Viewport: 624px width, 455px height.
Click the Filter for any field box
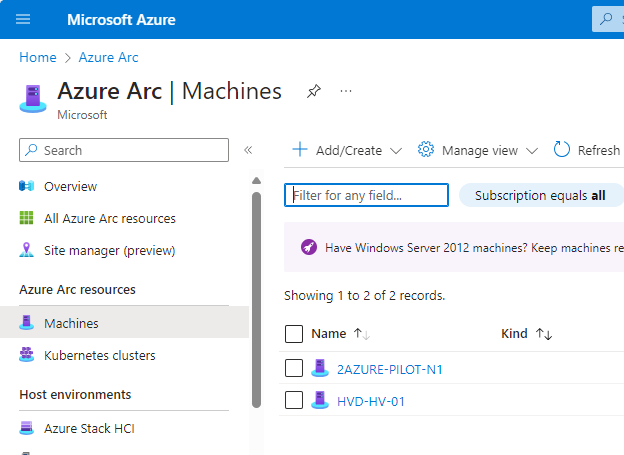coord(366,195)
